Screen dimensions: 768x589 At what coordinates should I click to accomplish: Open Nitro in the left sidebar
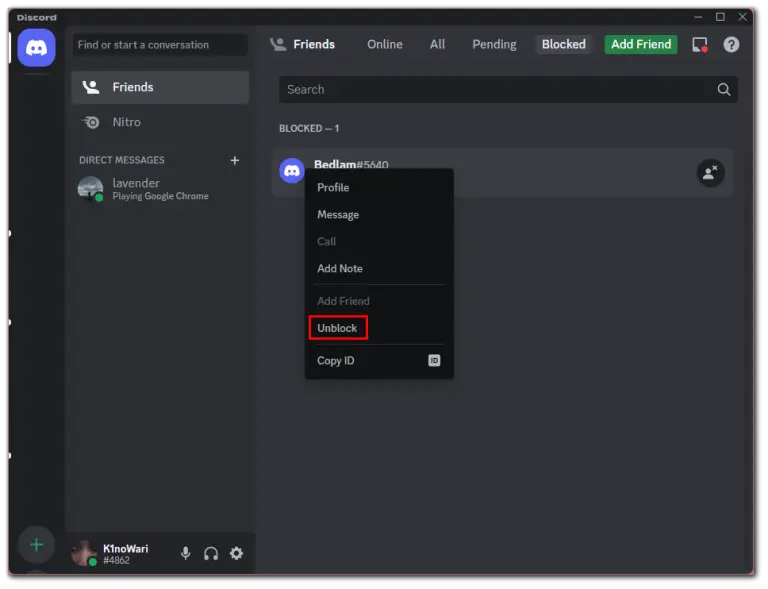coord(161,122)
